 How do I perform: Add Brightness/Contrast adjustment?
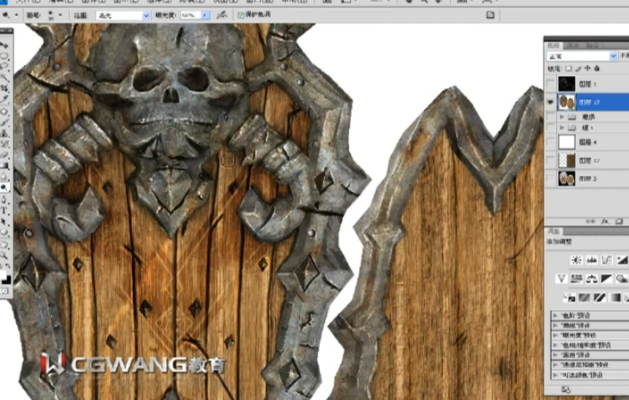click(577, 260)
